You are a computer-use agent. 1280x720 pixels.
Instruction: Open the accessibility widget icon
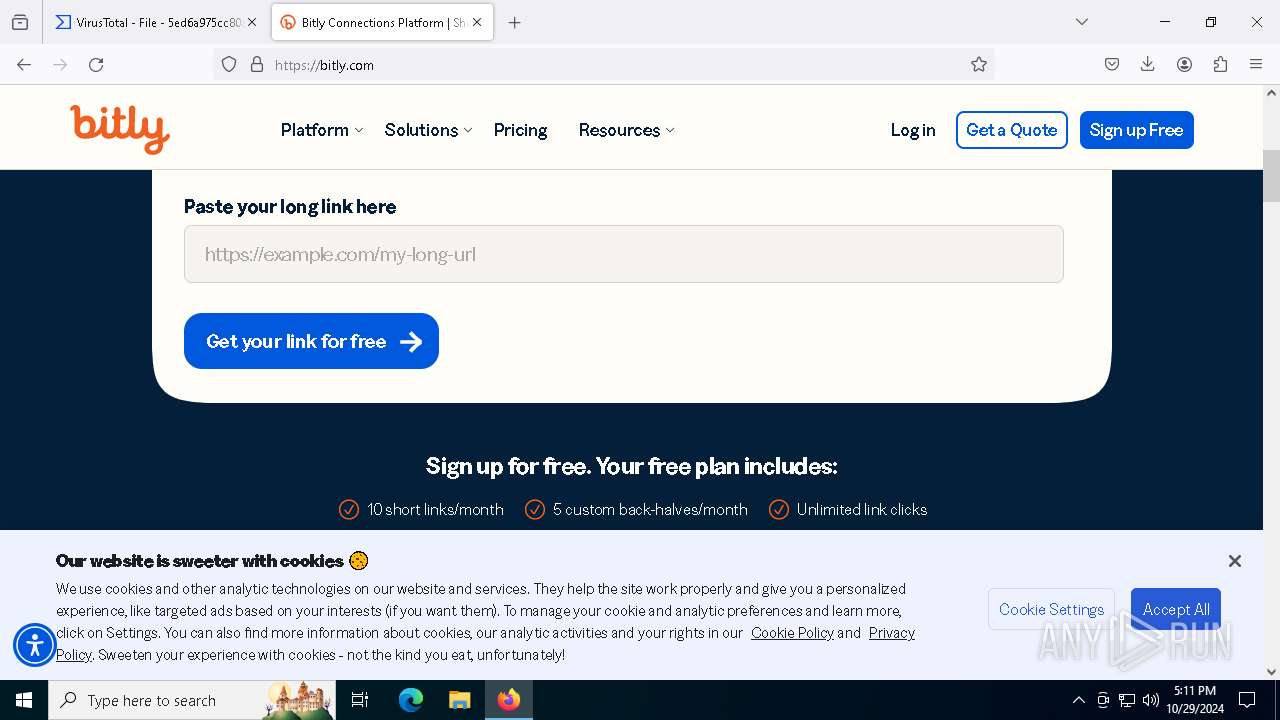(x=35, y=645)
